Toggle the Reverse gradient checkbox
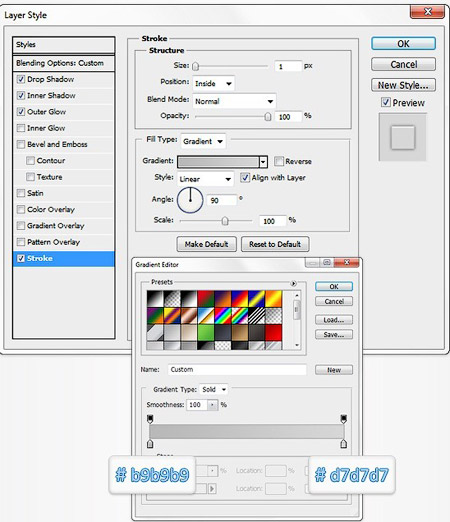The image size is (450, 522). 279,161
